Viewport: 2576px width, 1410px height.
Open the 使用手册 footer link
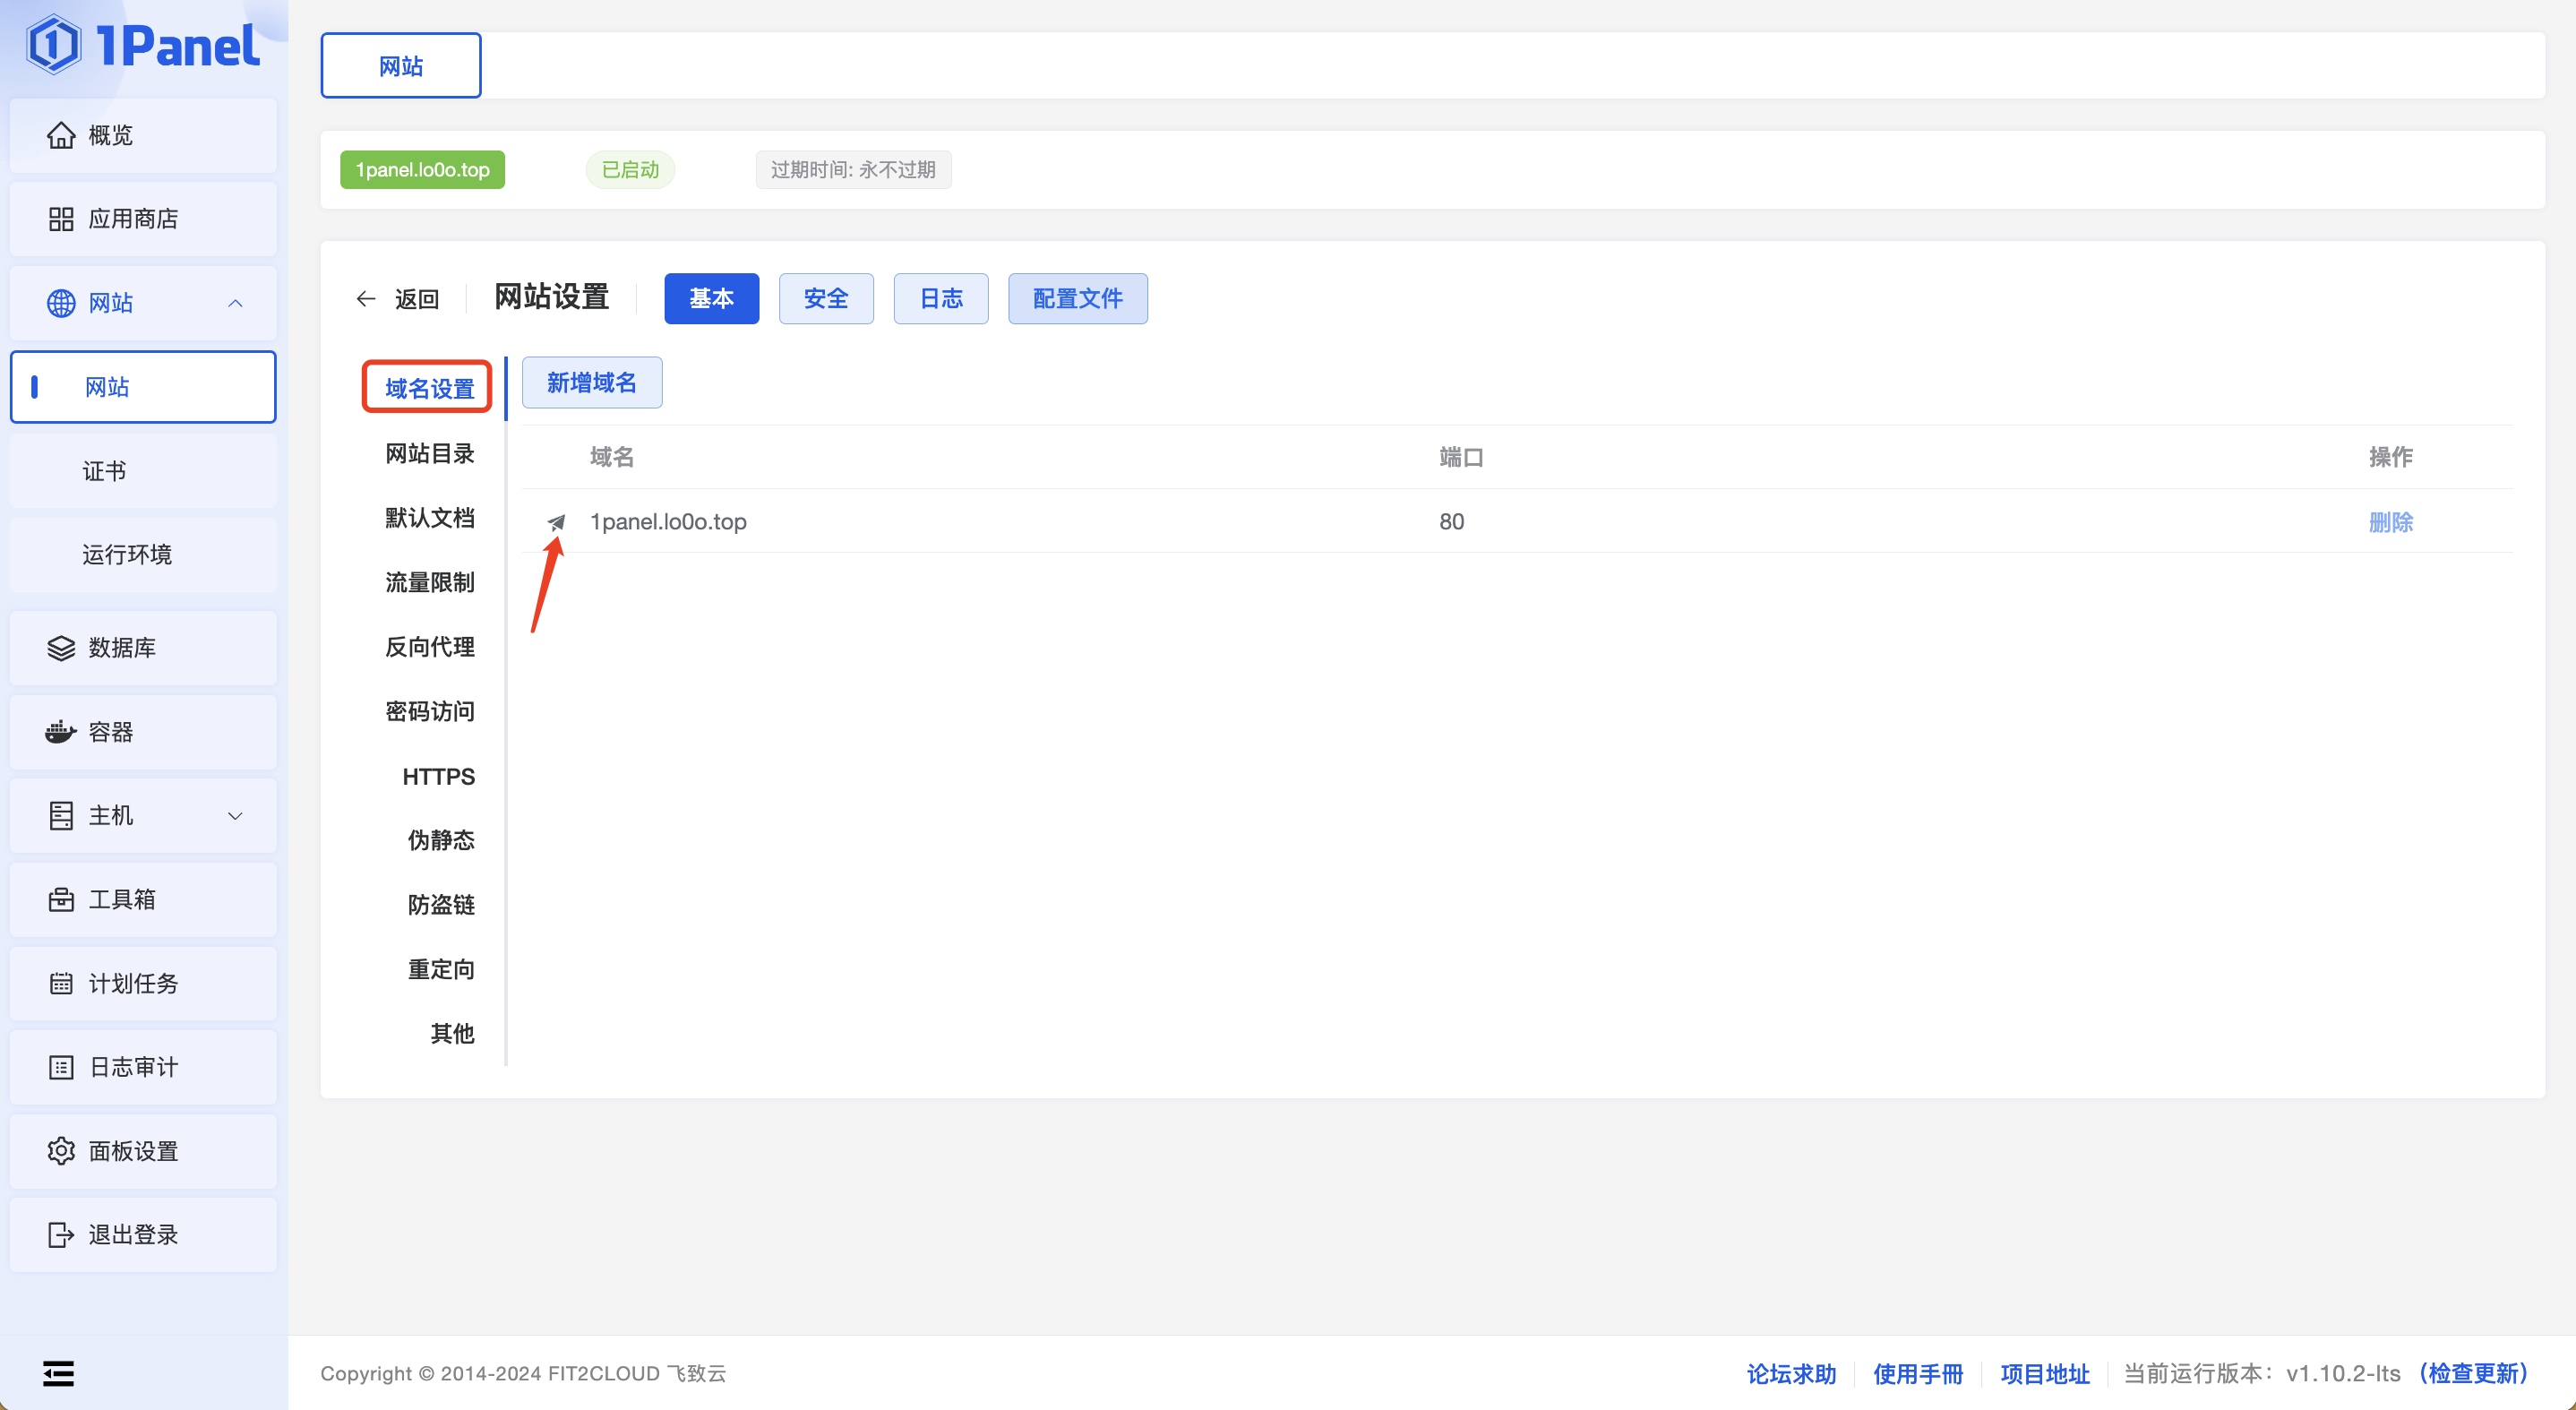(1918, 1374)
